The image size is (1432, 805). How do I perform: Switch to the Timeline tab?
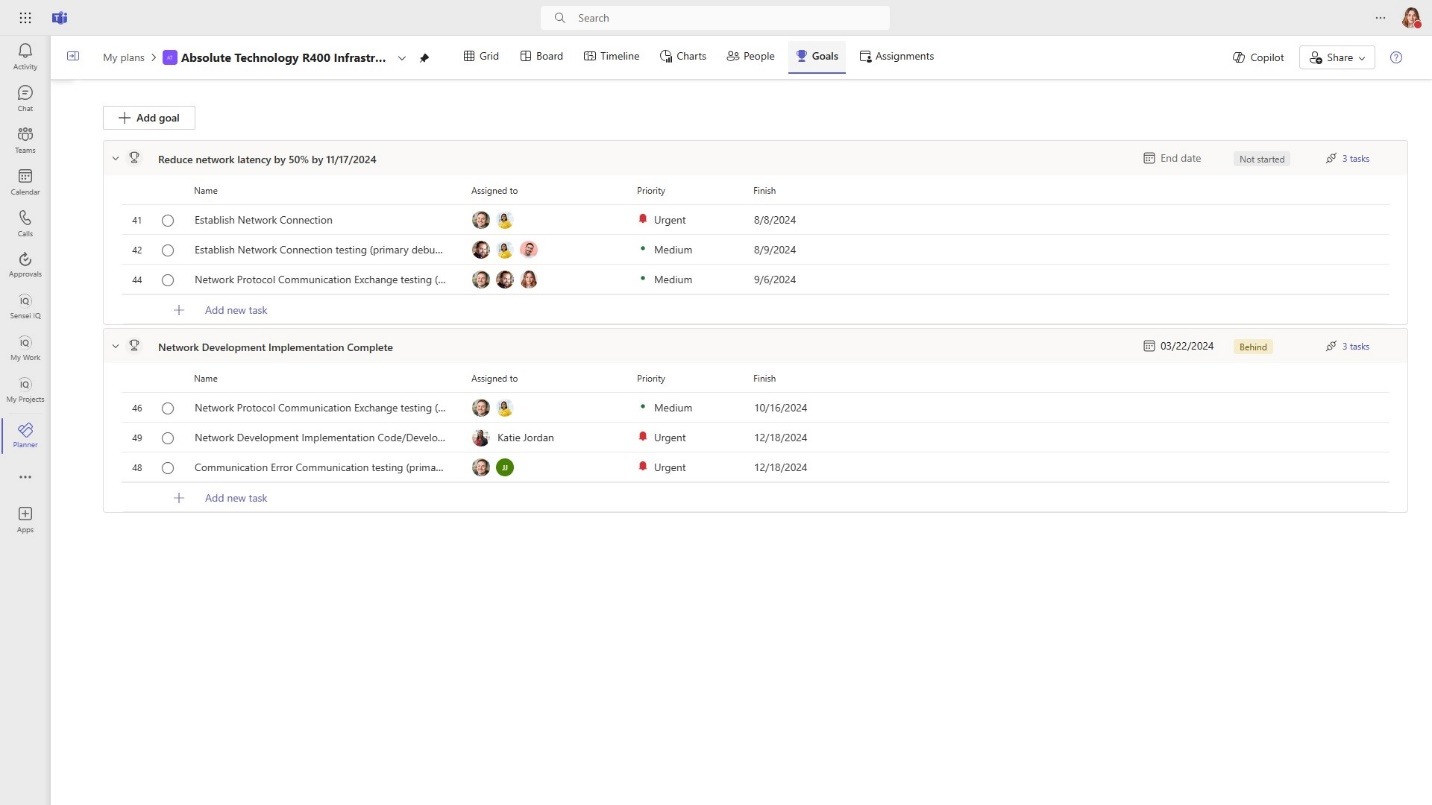611,56
